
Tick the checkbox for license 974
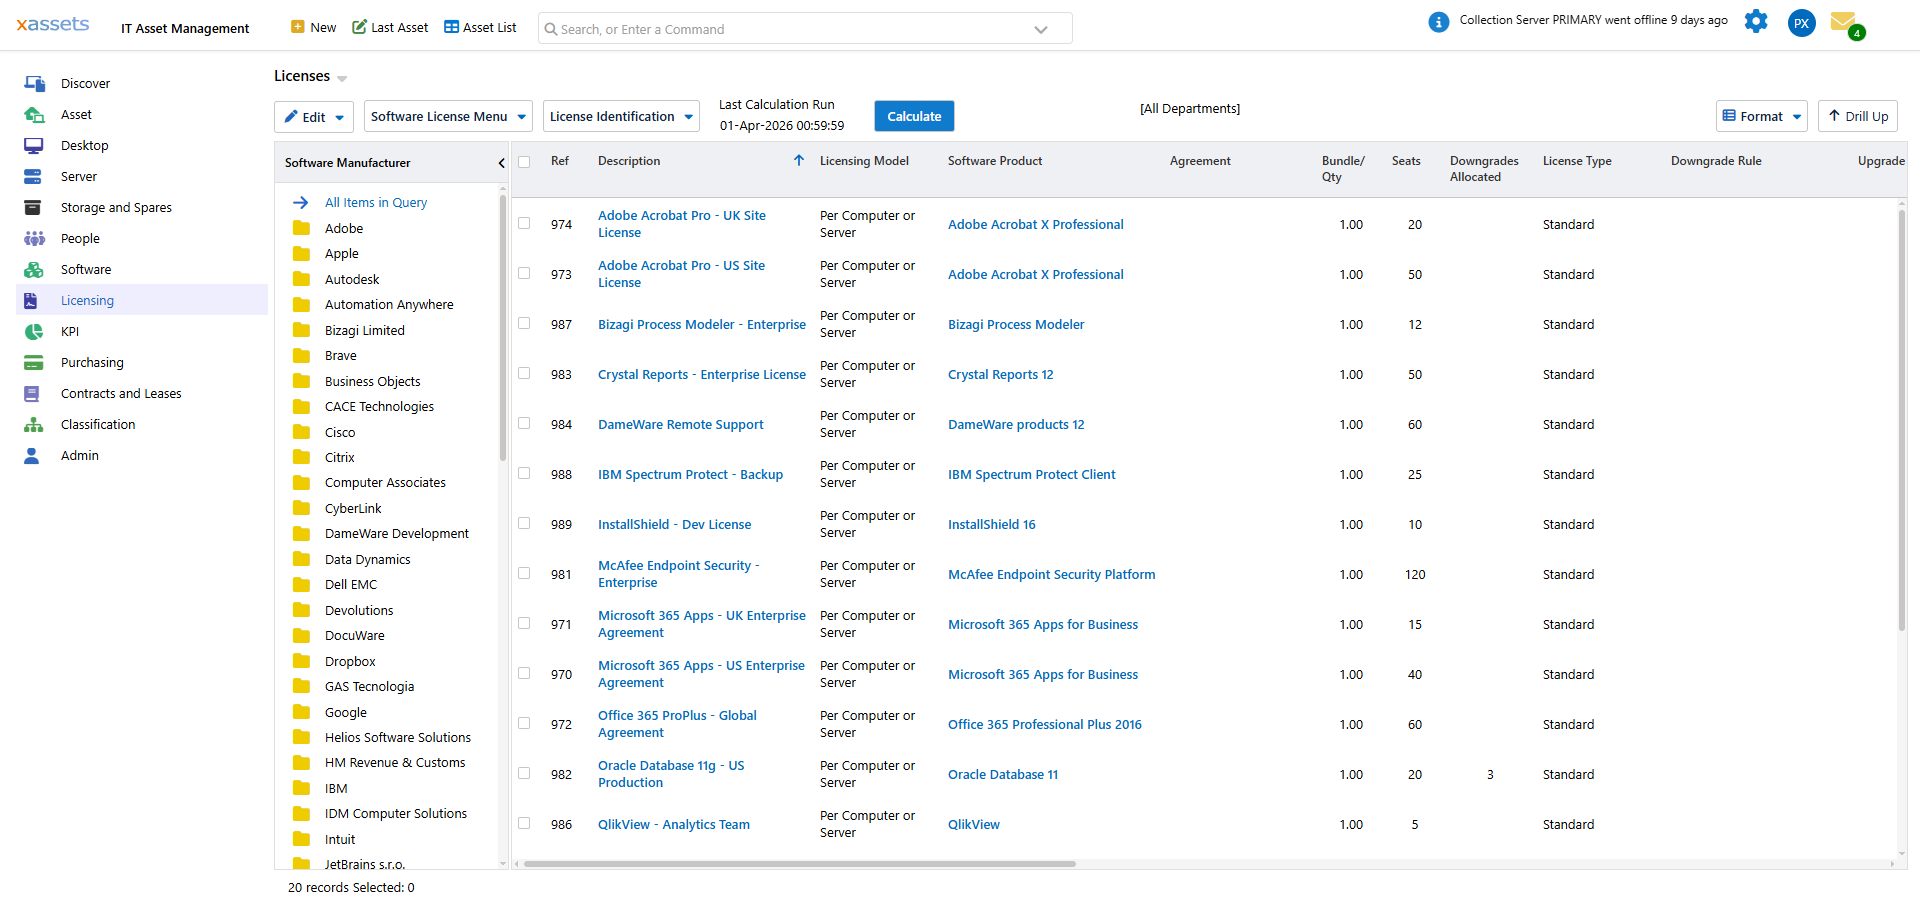pos(524,223)
